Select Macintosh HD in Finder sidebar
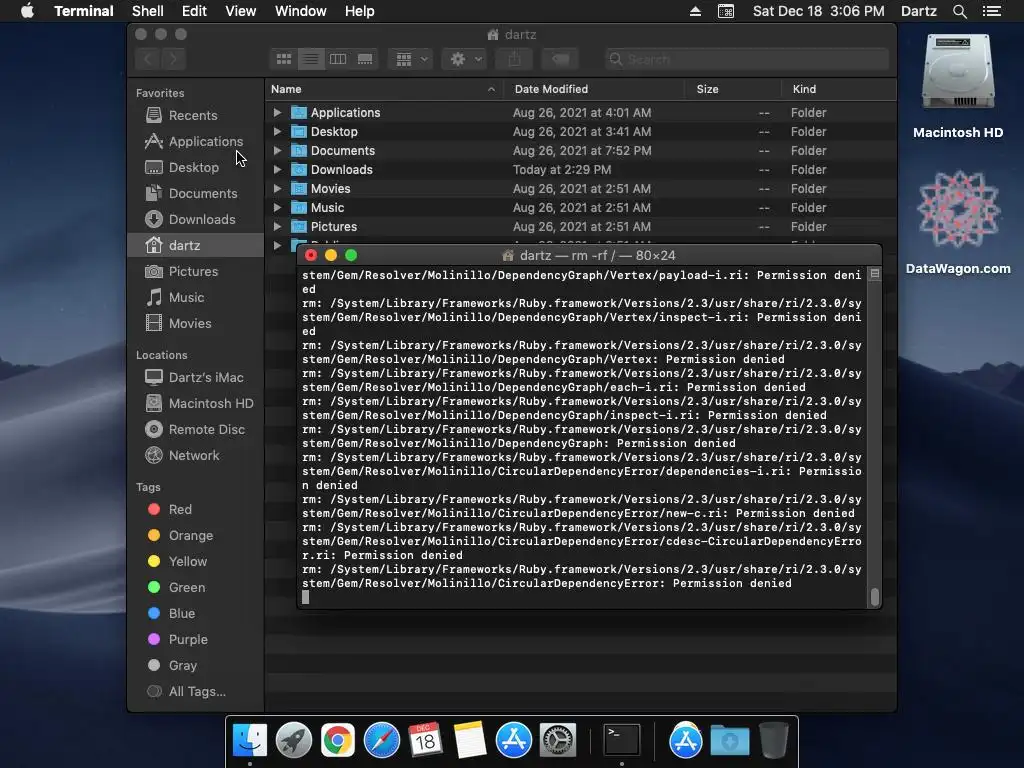1024x768 pixels. 195,404
